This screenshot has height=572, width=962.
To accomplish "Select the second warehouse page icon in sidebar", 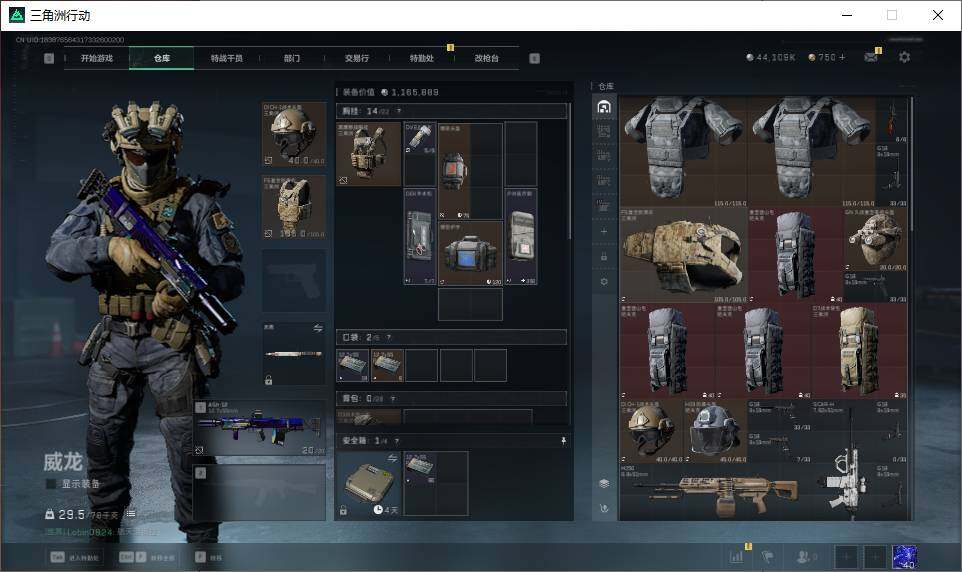I will click(604, 131).
